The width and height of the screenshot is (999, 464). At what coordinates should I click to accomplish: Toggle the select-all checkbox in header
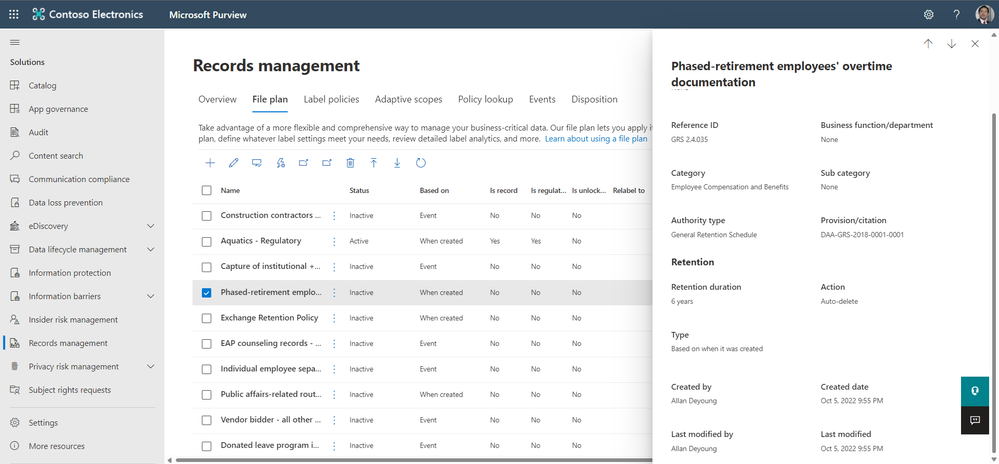pyautogui.click(x=206, y=190)
